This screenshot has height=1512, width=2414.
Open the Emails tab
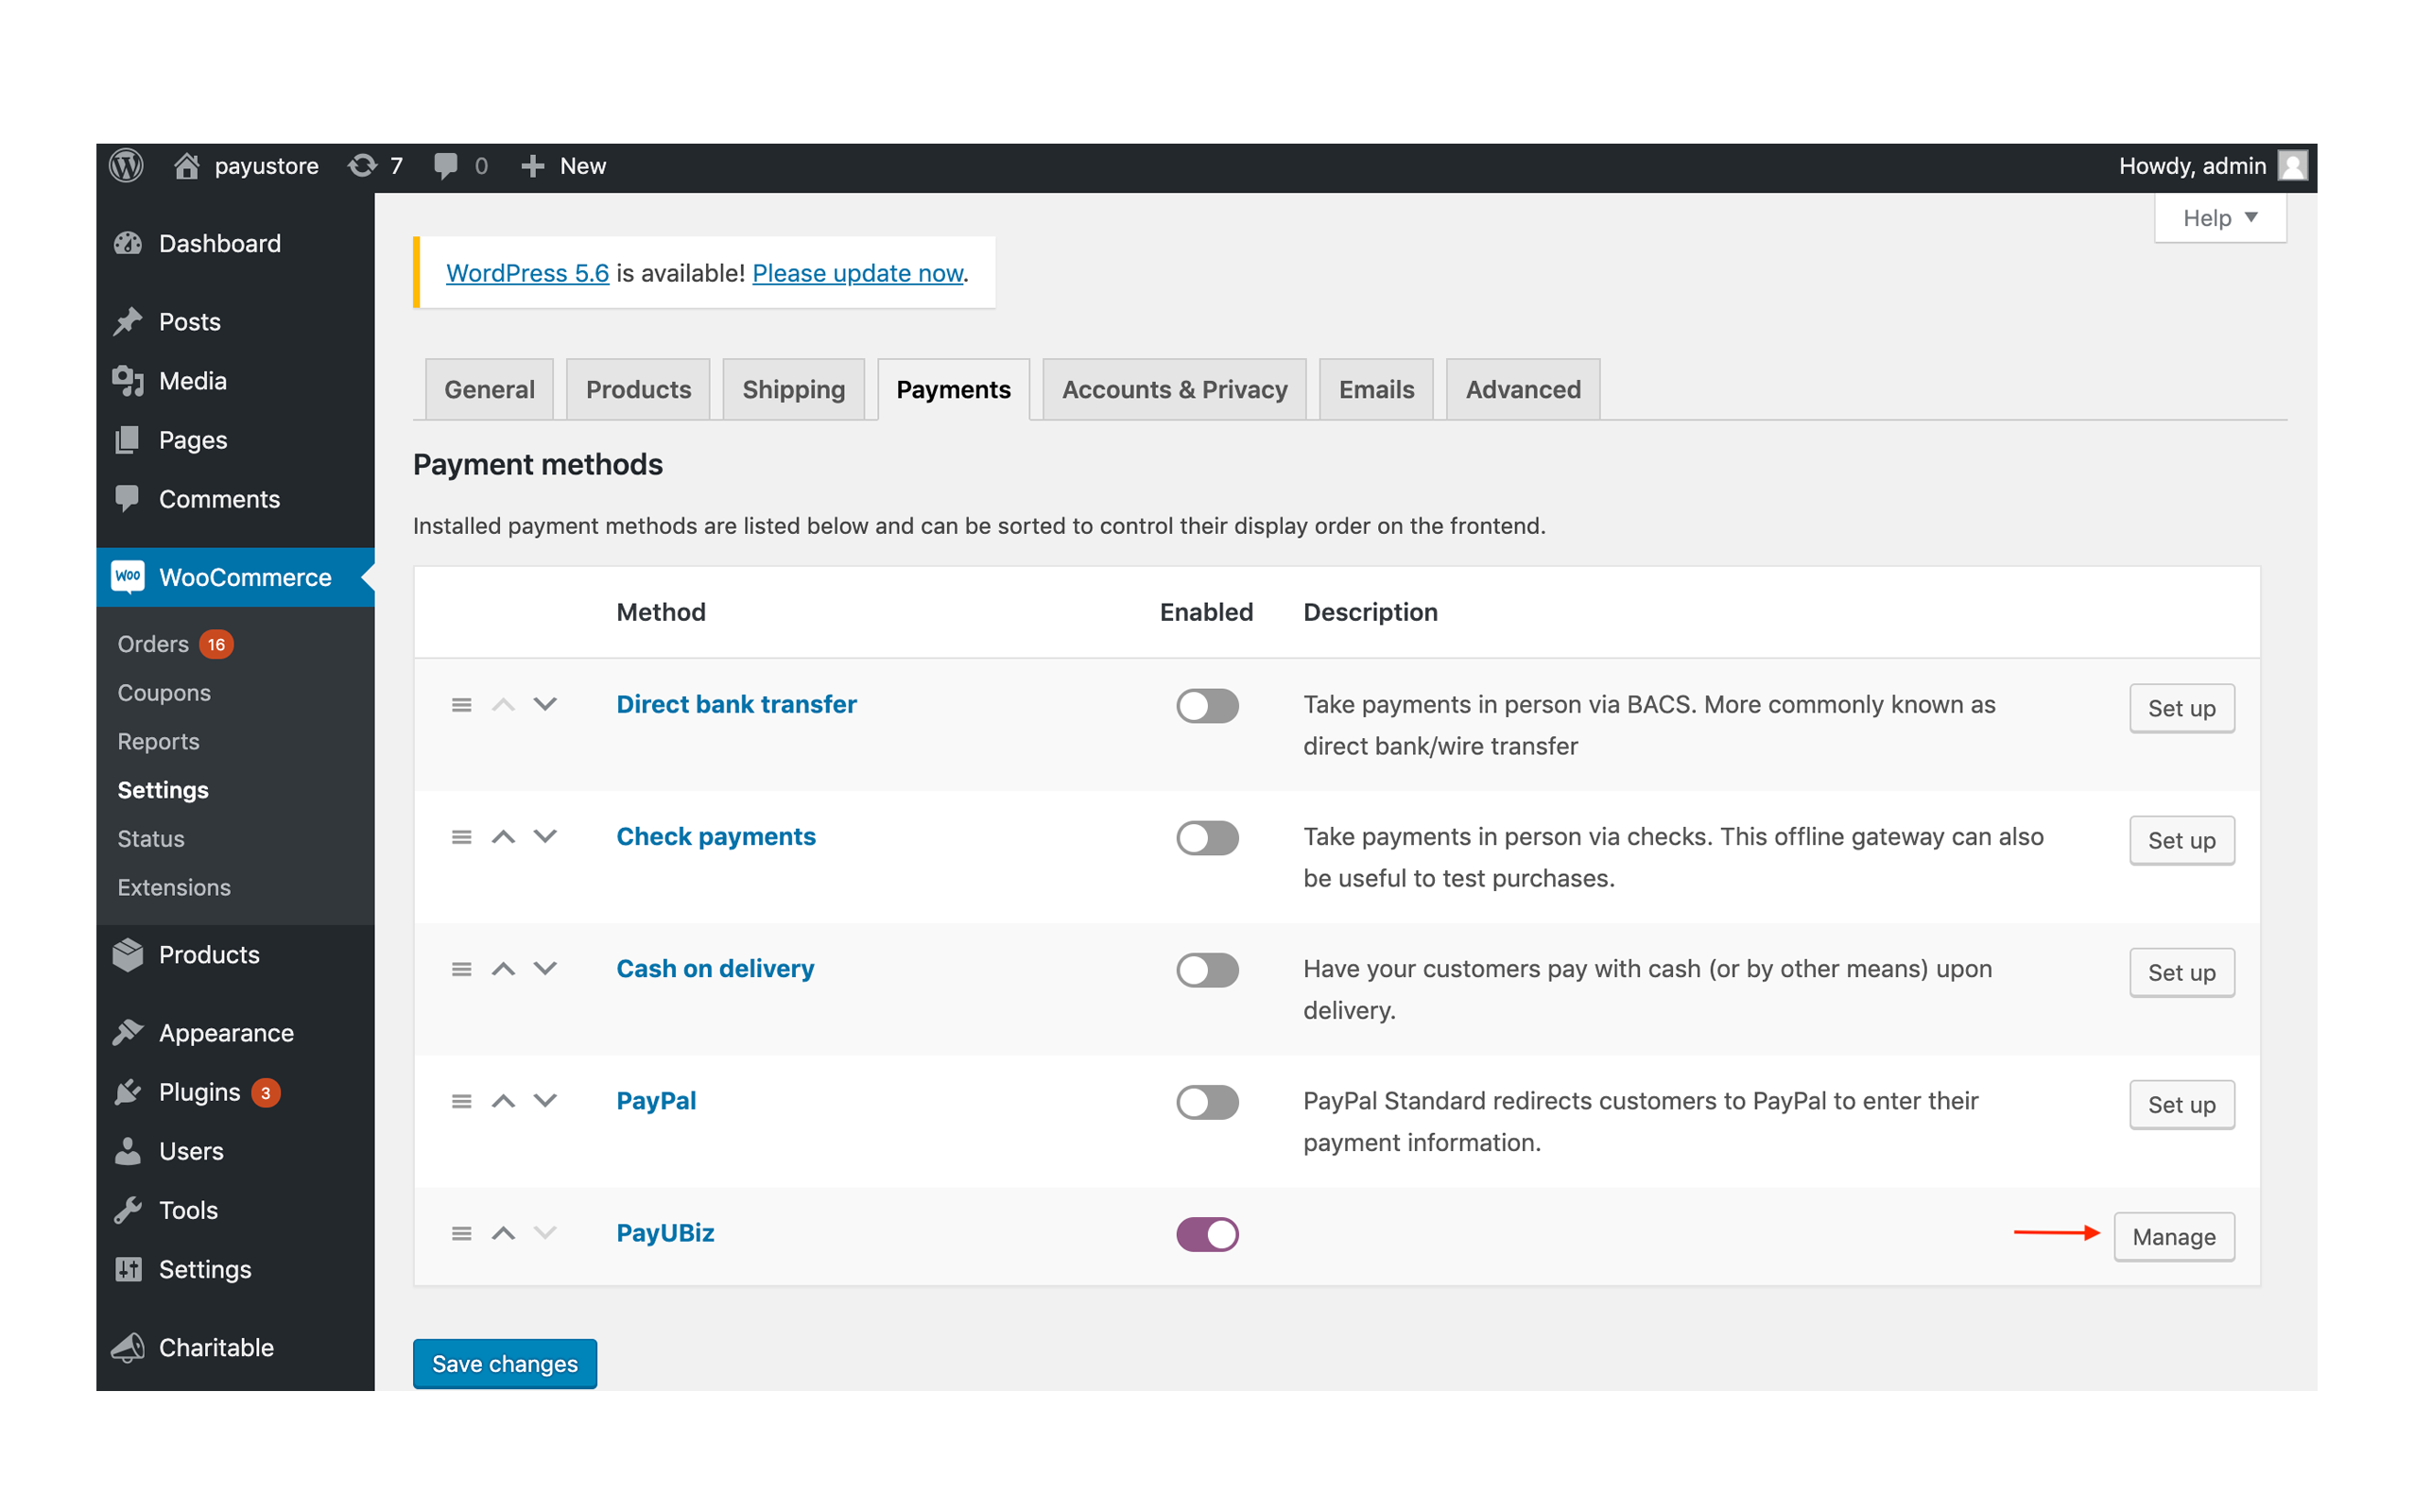click(1376, 390)
